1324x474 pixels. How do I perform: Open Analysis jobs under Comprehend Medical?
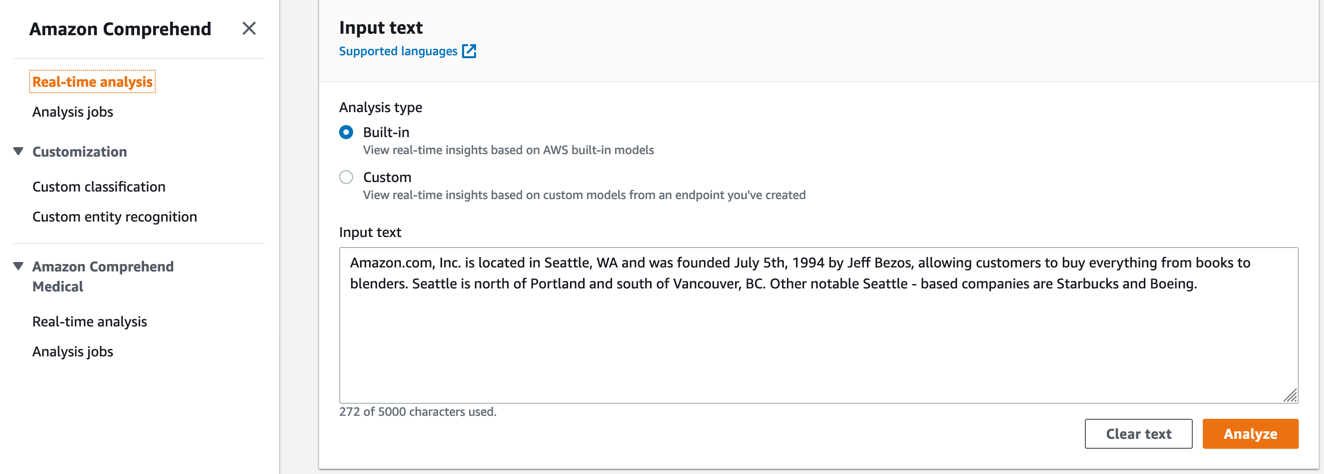coord(72,352)
